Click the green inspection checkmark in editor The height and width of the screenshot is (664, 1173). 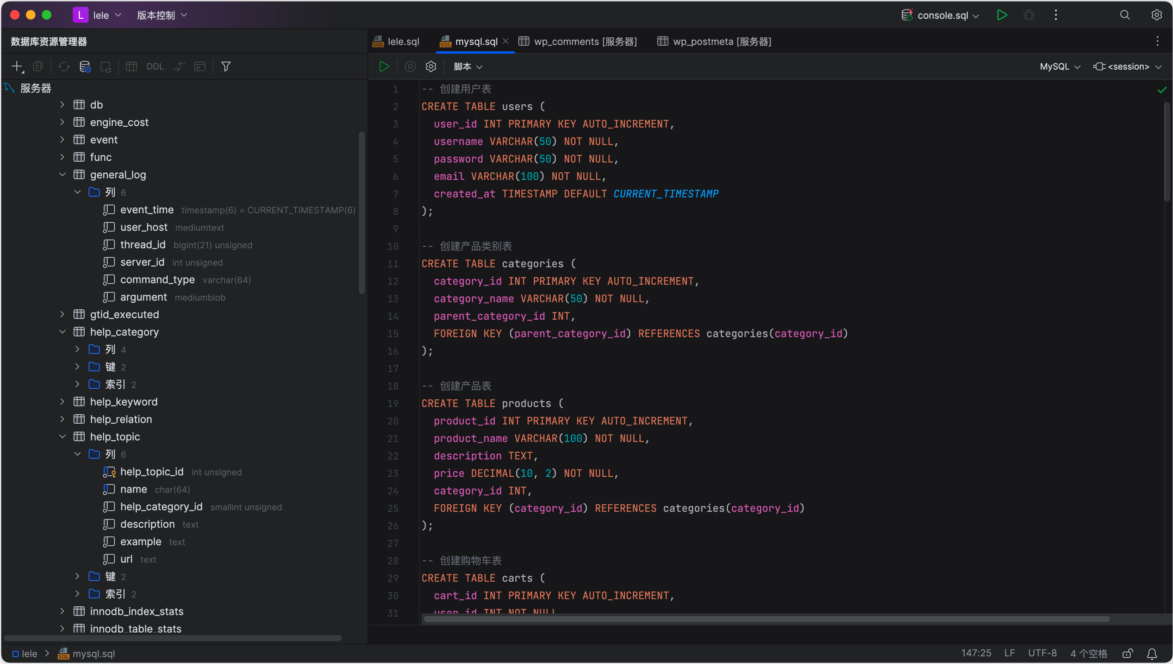[x=1162, y=90]
